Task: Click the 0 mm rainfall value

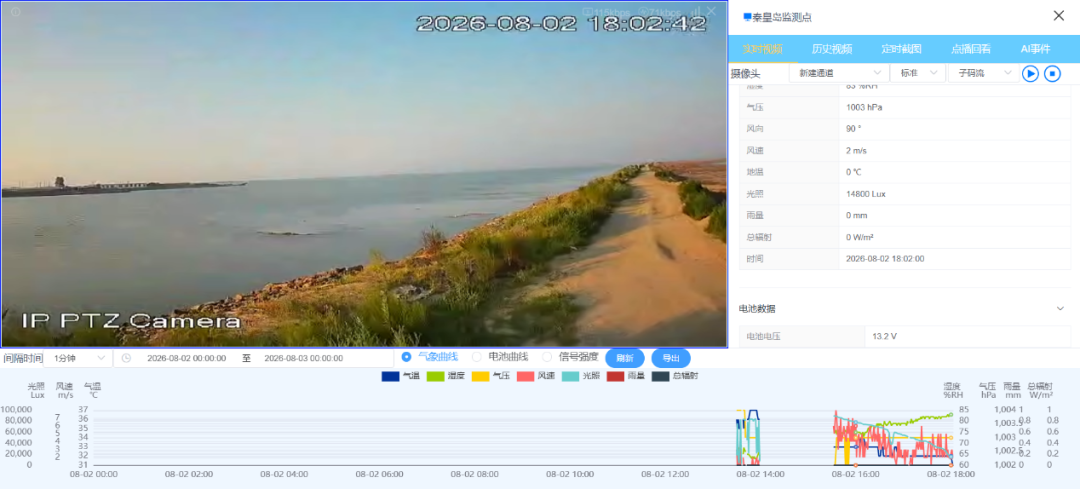Action: pos(856,216)
